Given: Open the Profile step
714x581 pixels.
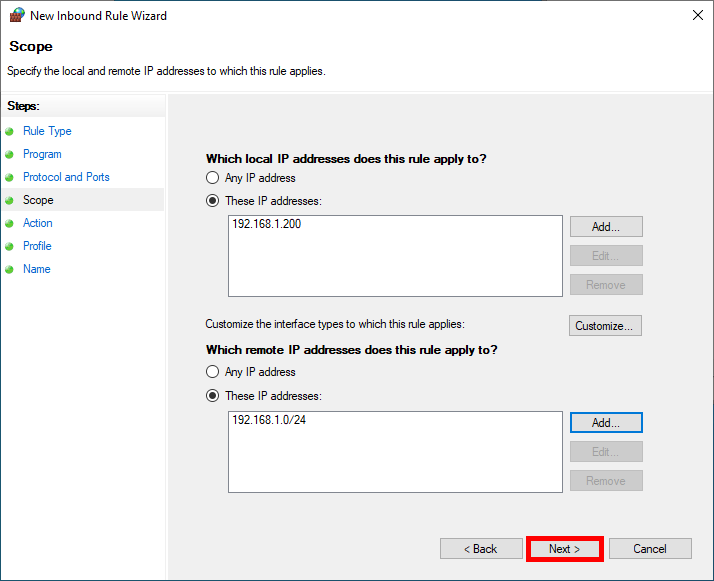Looking at the screenshot, I should [x=37, y=246].
